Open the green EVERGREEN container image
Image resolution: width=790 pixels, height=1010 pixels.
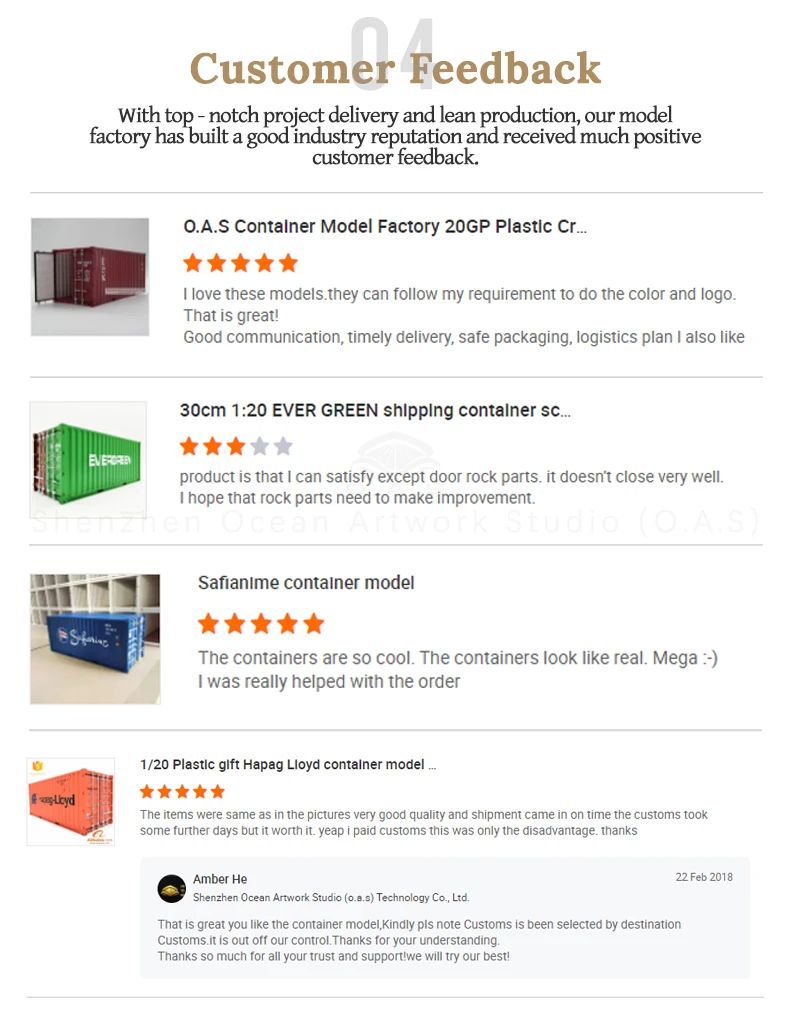pyautogui.click(x=88, y=460)
